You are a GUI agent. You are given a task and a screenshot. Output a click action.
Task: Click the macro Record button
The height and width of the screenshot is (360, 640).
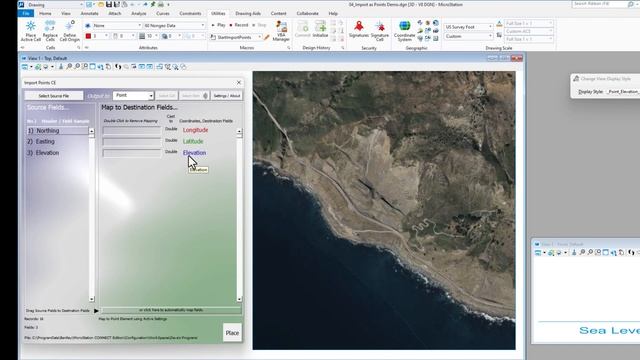(239, 25)
